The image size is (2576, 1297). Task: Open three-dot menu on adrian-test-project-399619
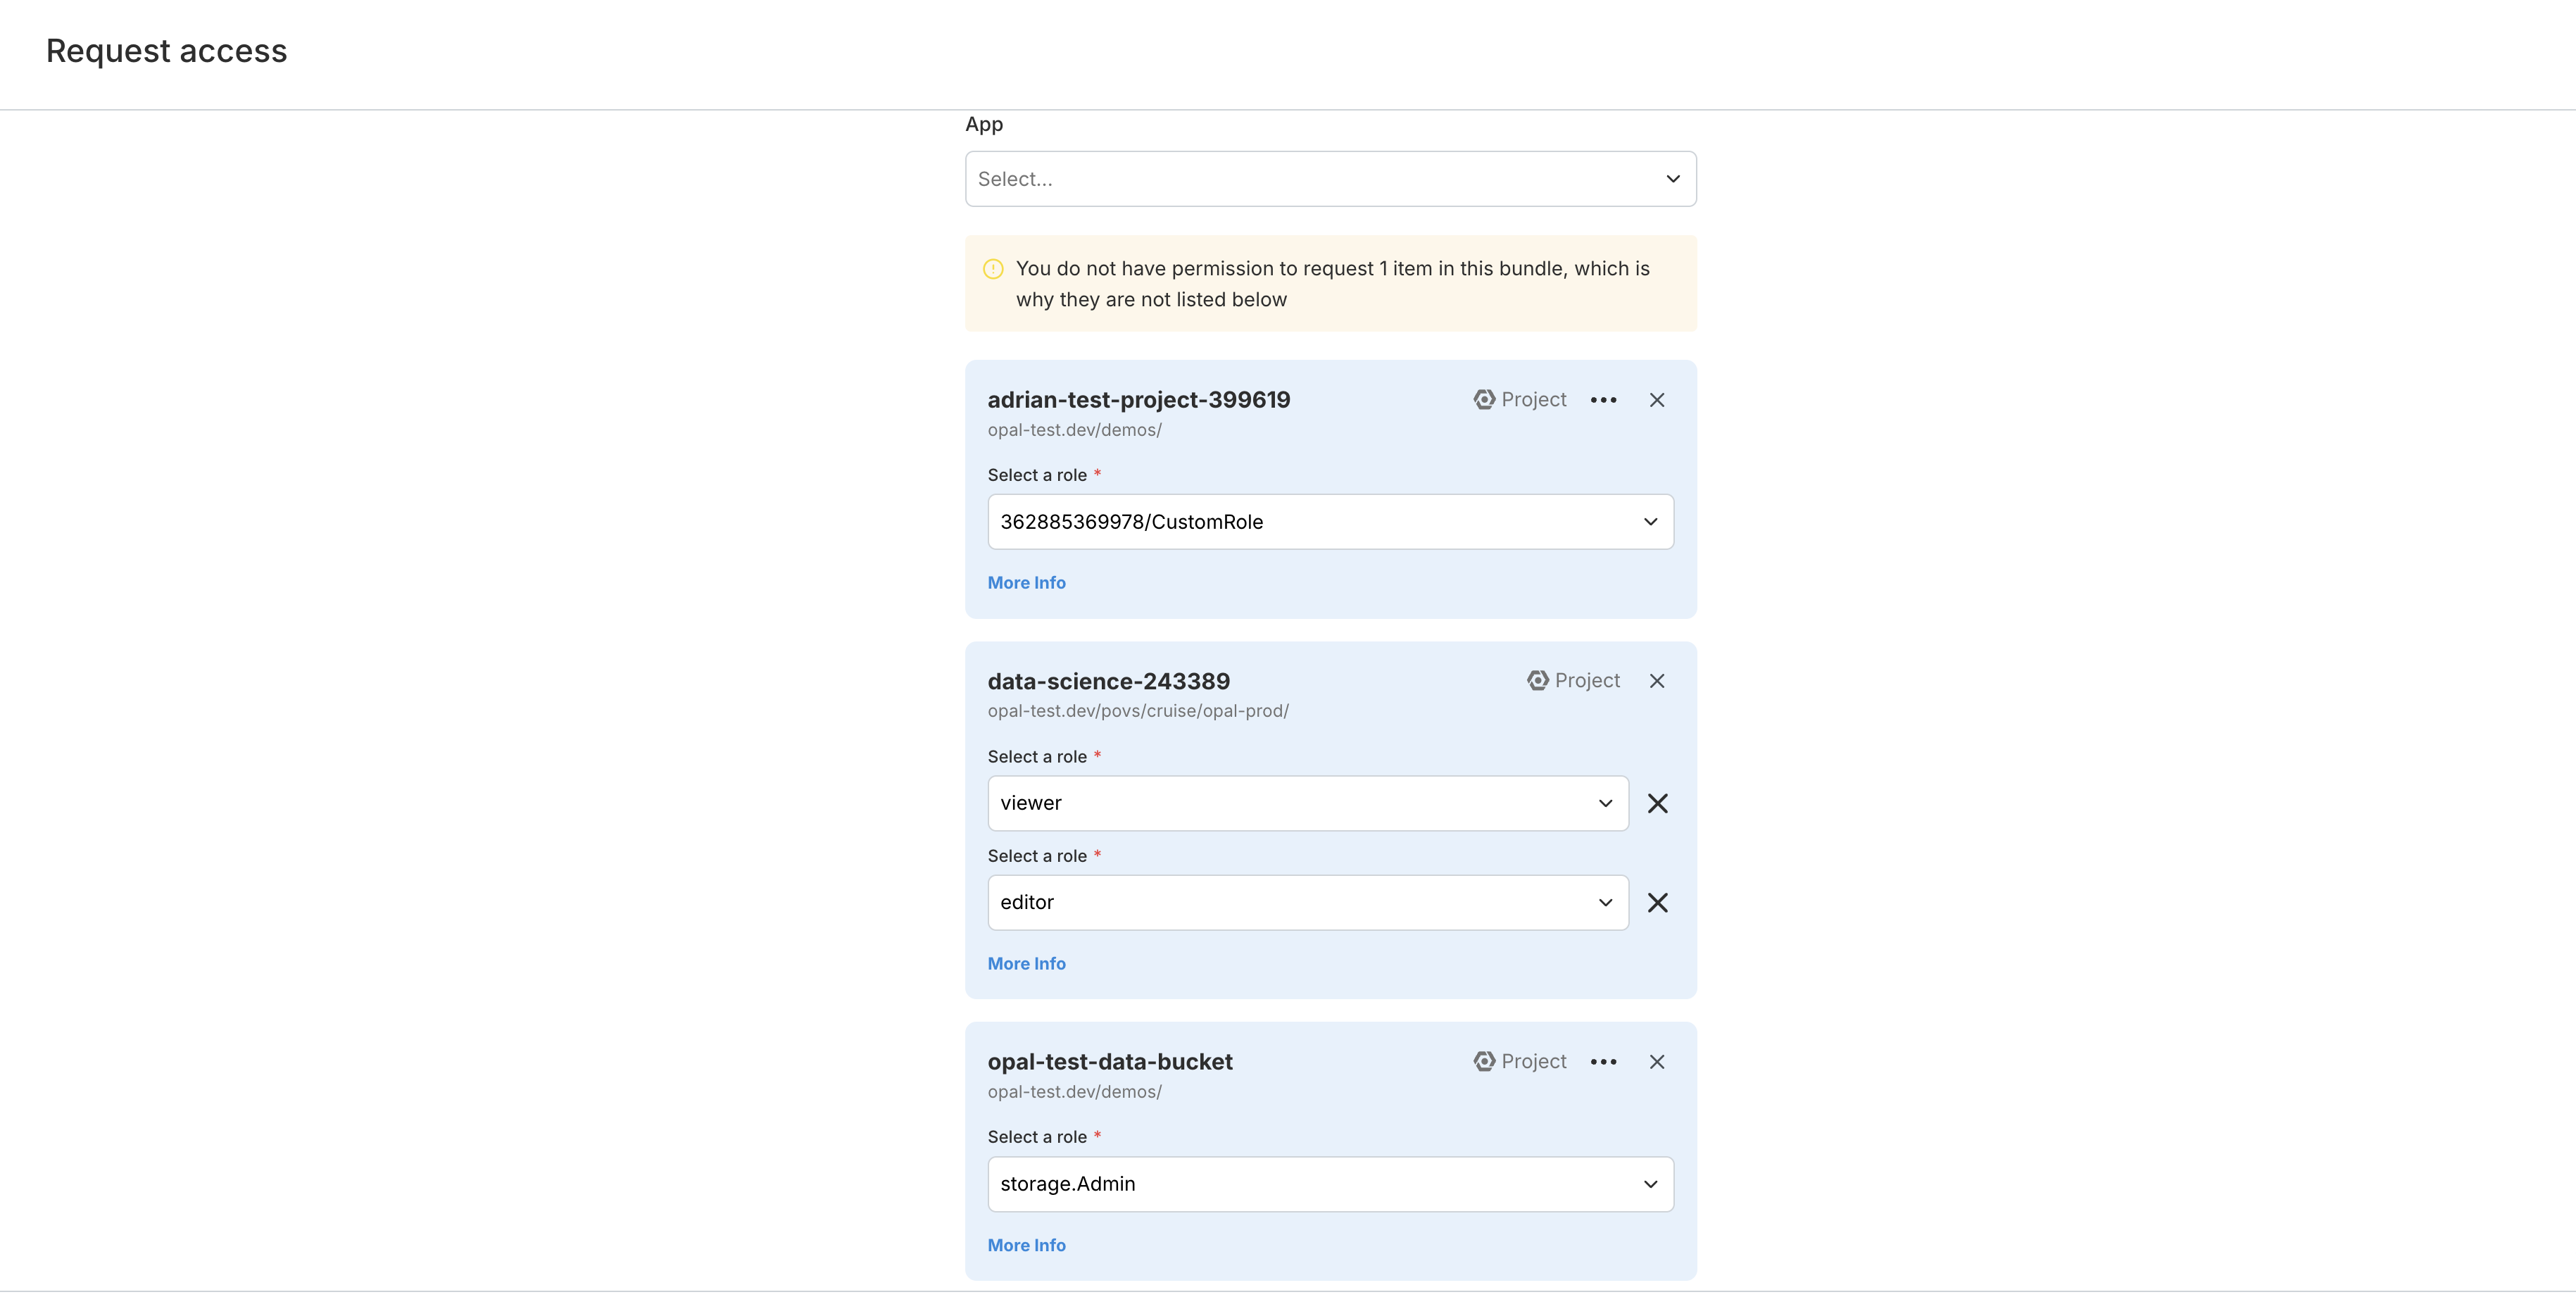coord(1603,400)
